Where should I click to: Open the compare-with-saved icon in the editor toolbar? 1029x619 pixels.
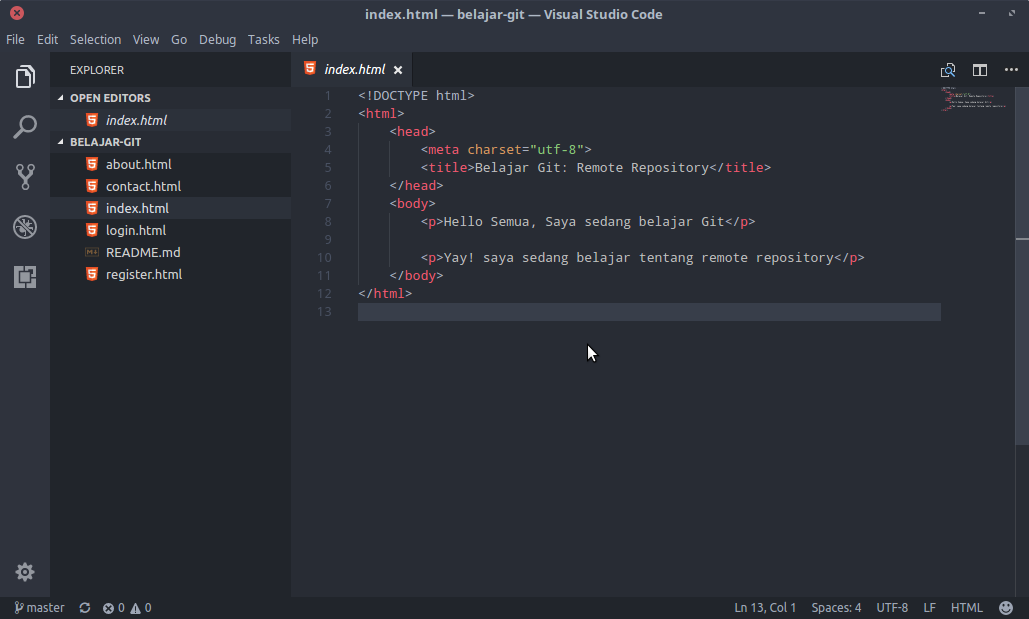[947, 70]
